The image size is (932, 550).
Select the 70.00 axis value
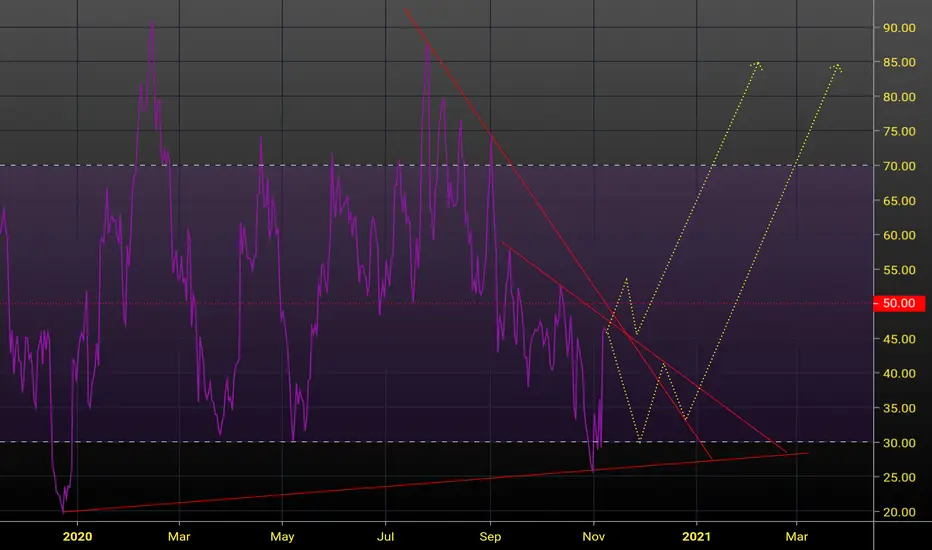[x=899, y=166]
